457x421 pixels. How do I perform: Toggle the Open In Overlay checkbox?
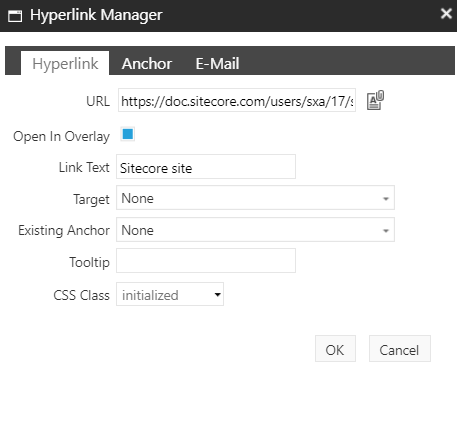[128, 134]
